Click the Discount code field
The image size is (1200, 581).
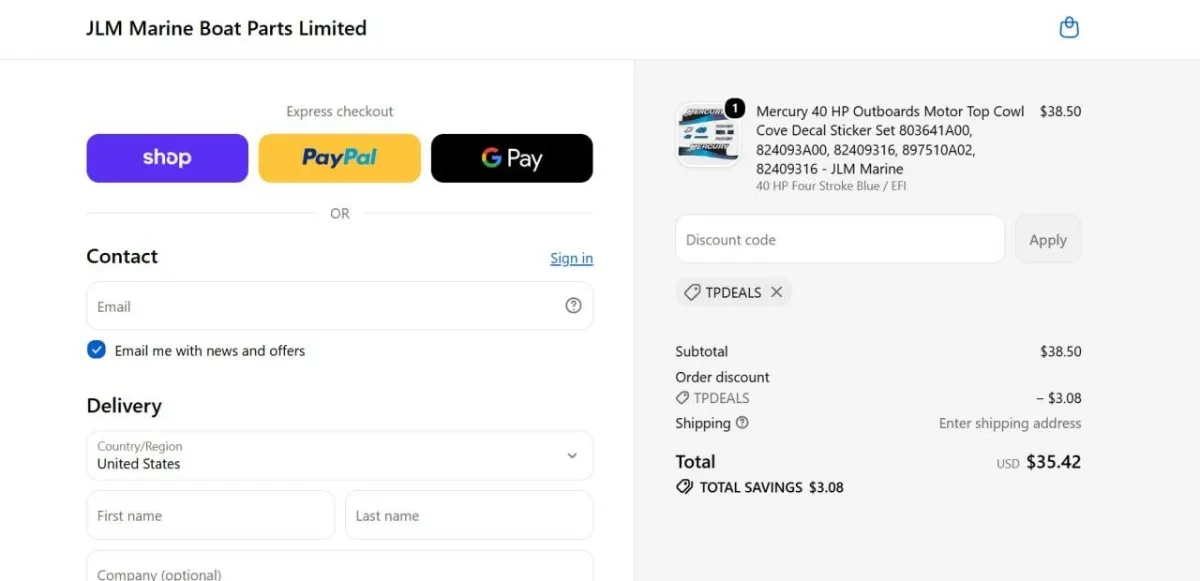pyautogui.click(x=840, y=240)
